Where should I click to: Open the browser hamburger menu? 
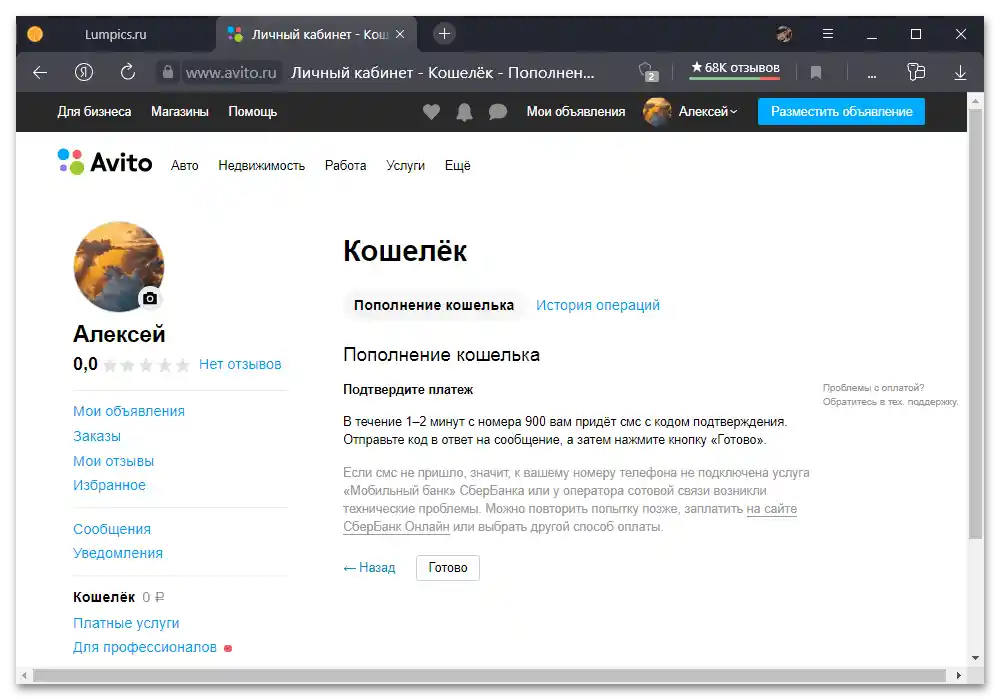point(828,34)
